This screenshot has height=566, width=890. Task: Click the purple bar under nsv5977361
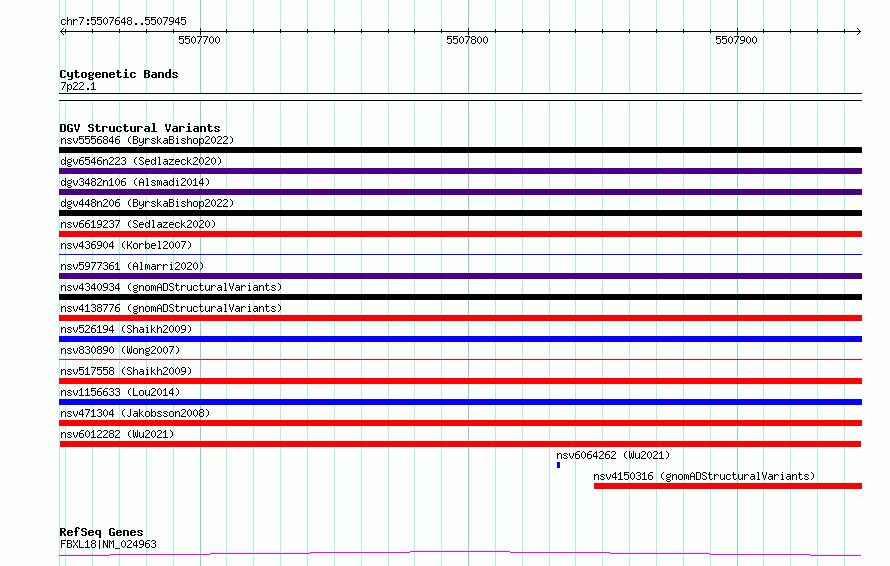[x=460, y=276]
